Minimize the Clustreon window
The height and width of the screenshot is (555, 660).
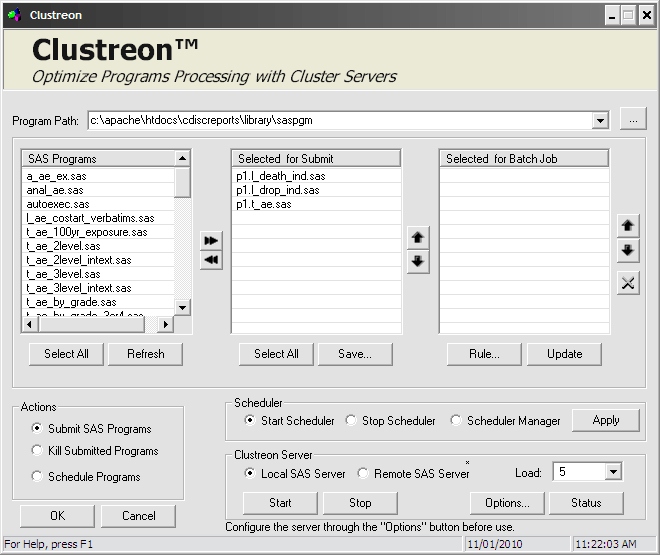pos(612,16)
